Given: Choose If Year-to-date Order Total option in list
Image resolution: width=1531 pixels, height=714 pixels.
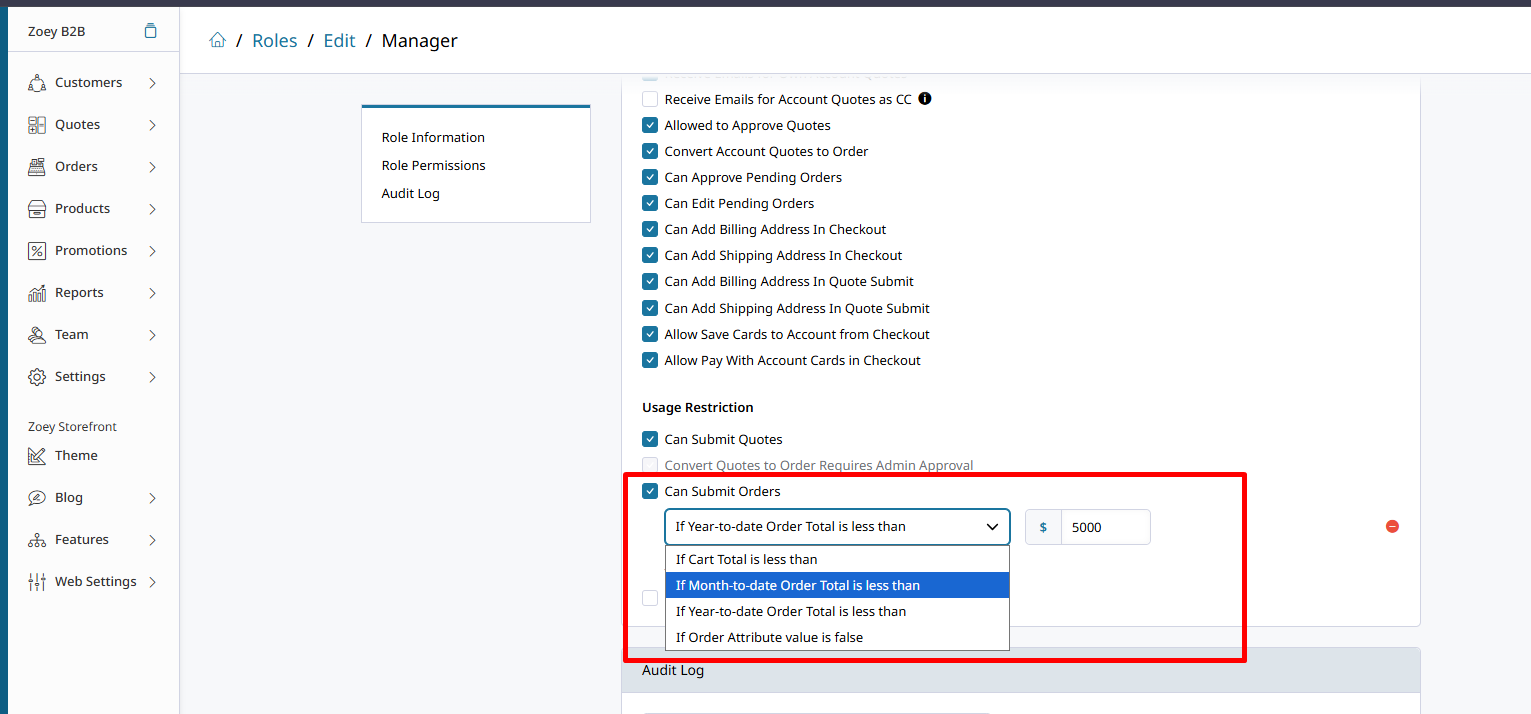Looking at the screenshot, I should [837, 611].
